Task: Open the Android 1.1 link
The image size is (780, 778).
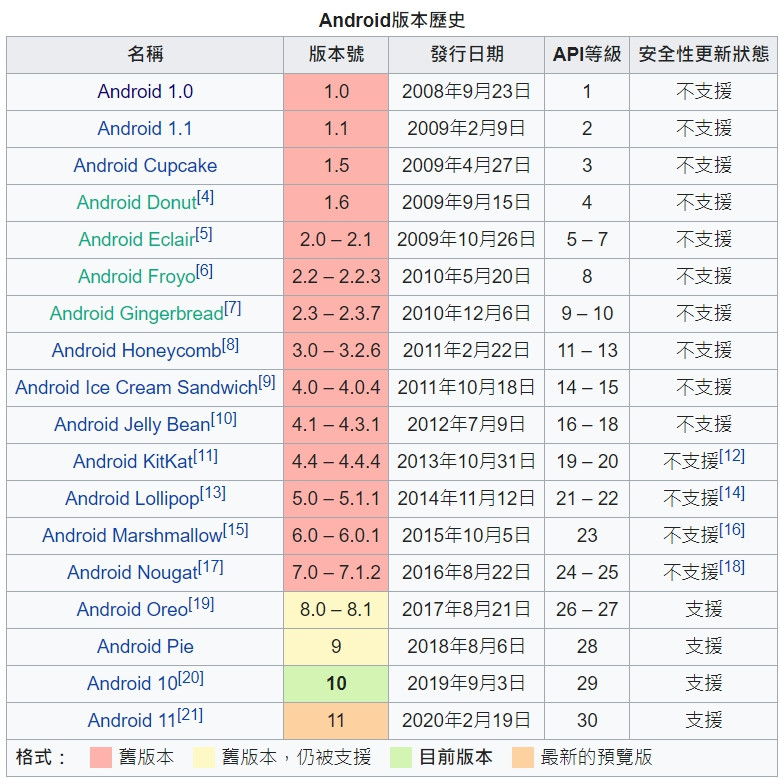Action: (145, 128)
